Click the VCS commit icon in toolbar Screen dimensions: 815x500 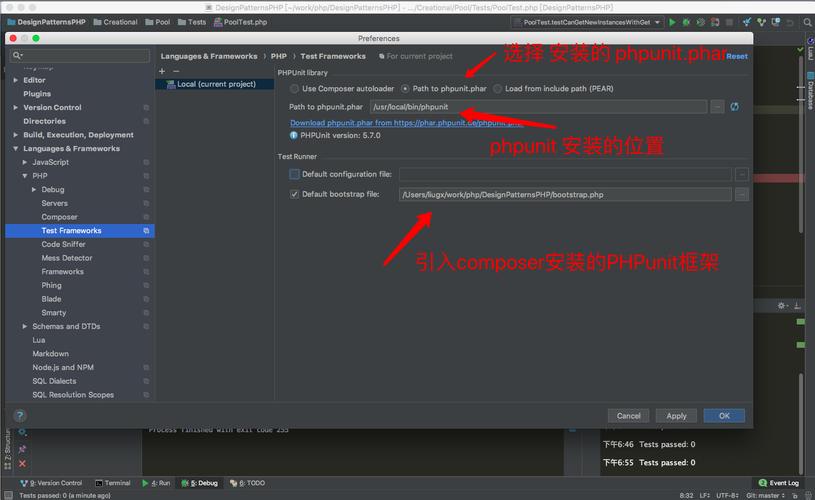pos(761,22)
